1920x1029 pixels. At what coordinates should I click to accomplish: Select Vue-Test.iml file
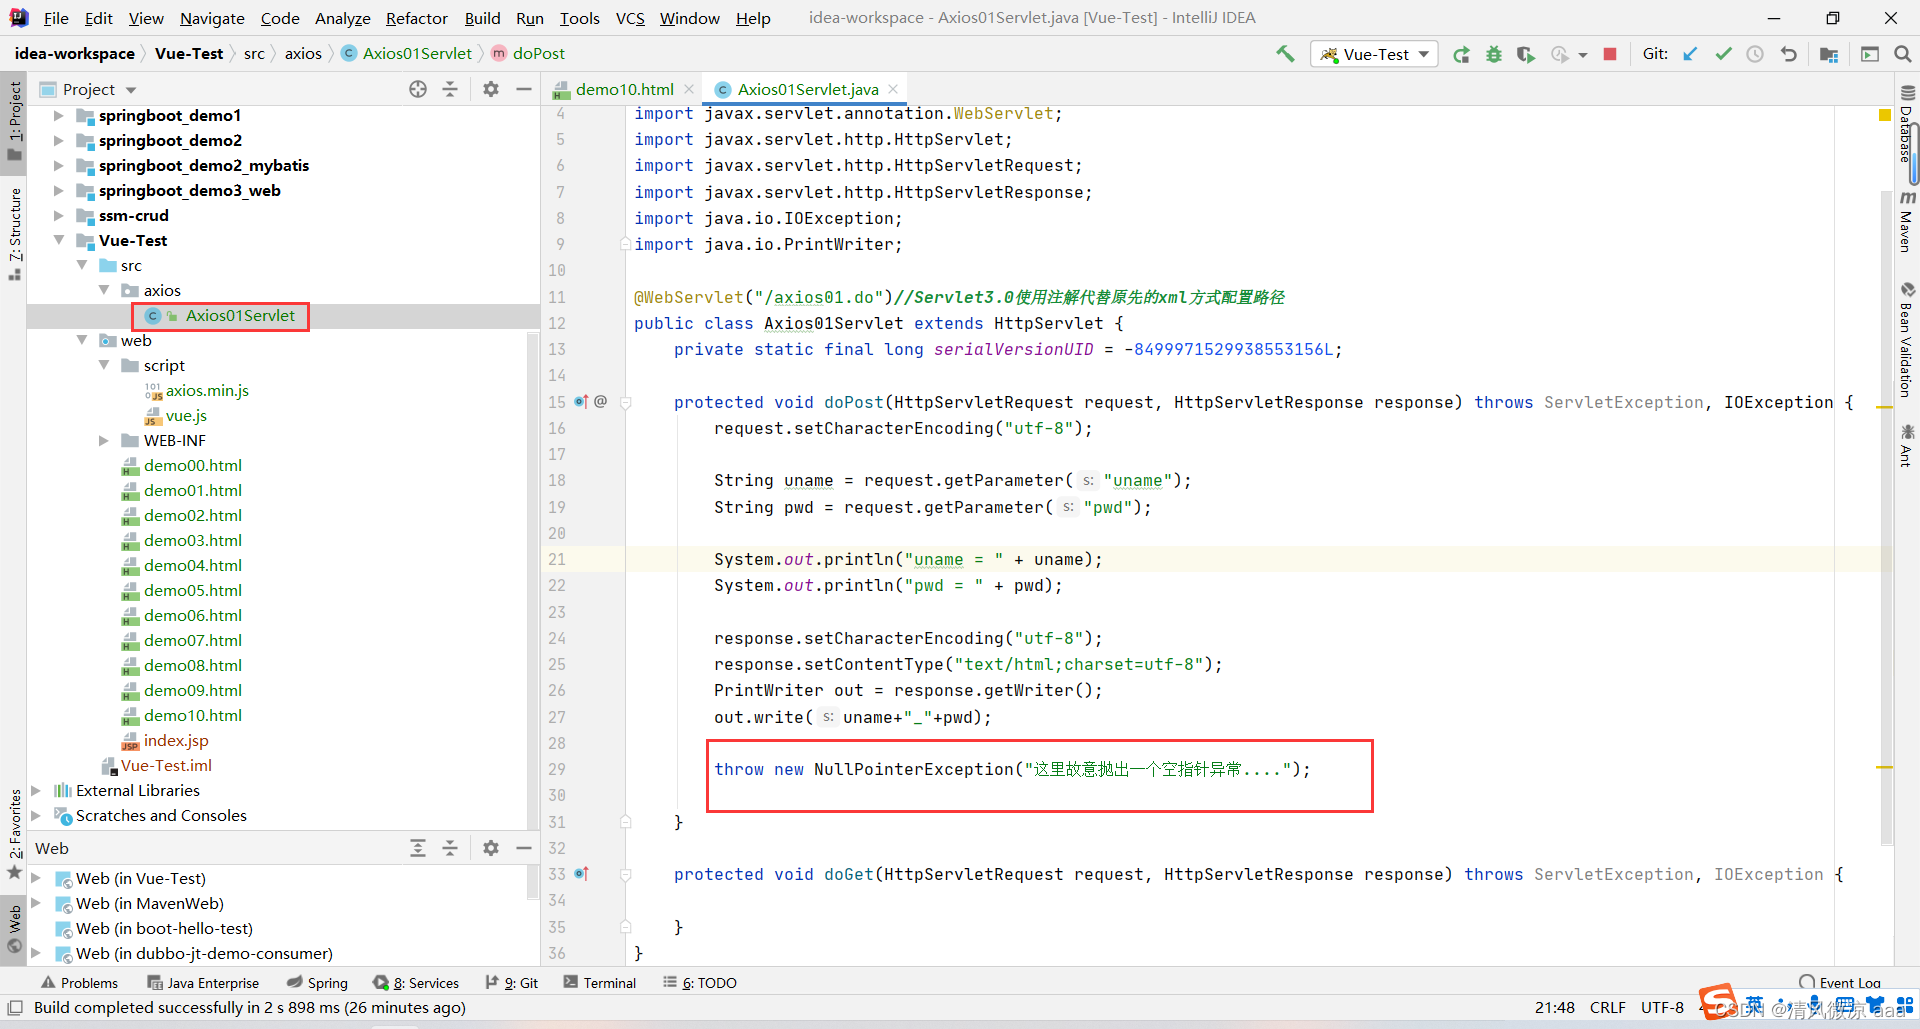(166, 766)
